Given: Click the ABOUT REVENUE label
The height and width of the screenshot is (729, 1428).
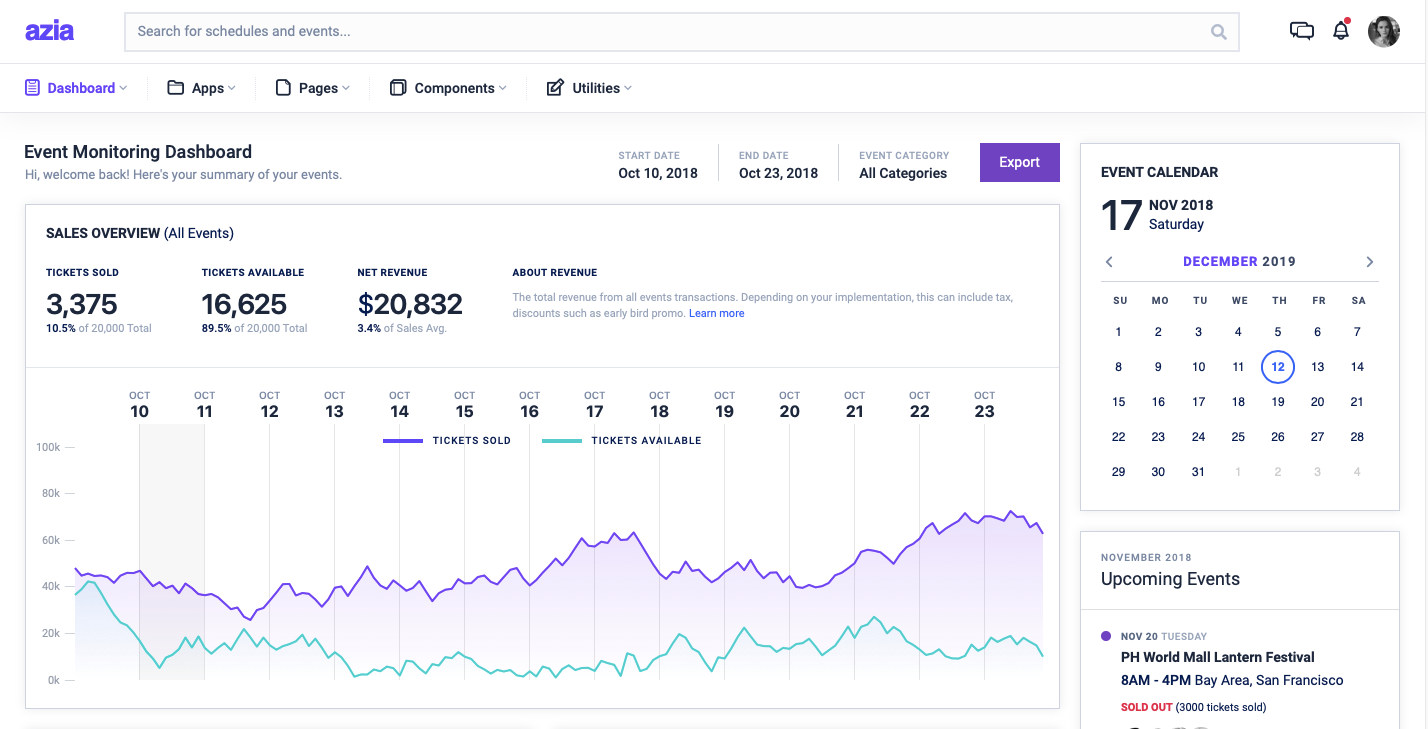Looking at the screenshot, I should coord(555,272).
